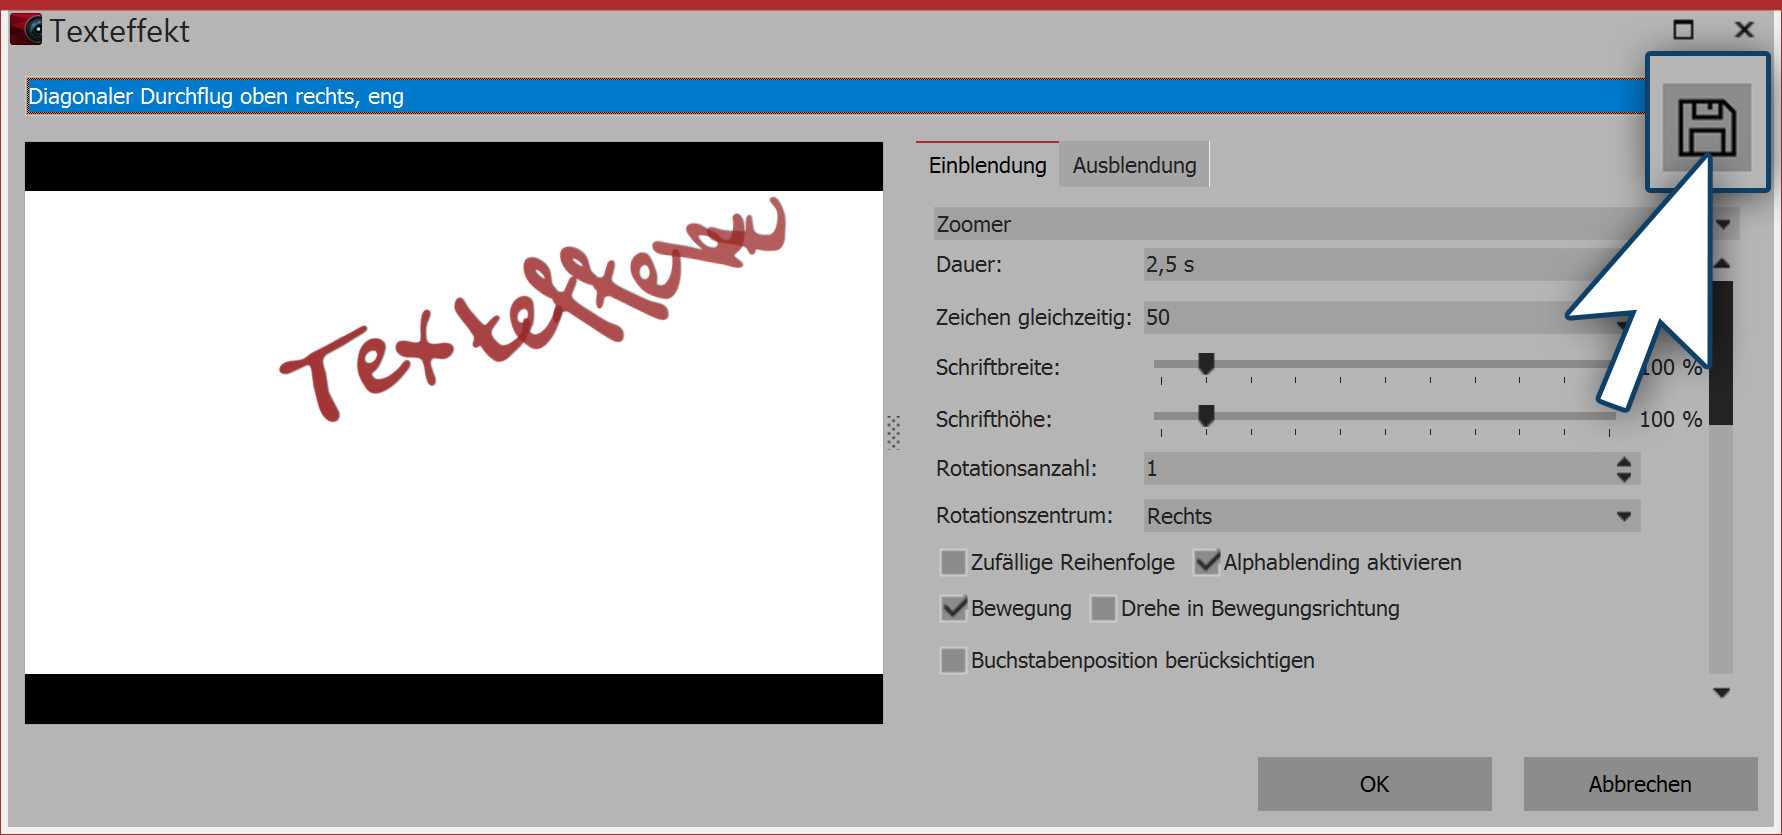
Task: Click the save effect floppy disk icon
Action: click(1706, 127)
